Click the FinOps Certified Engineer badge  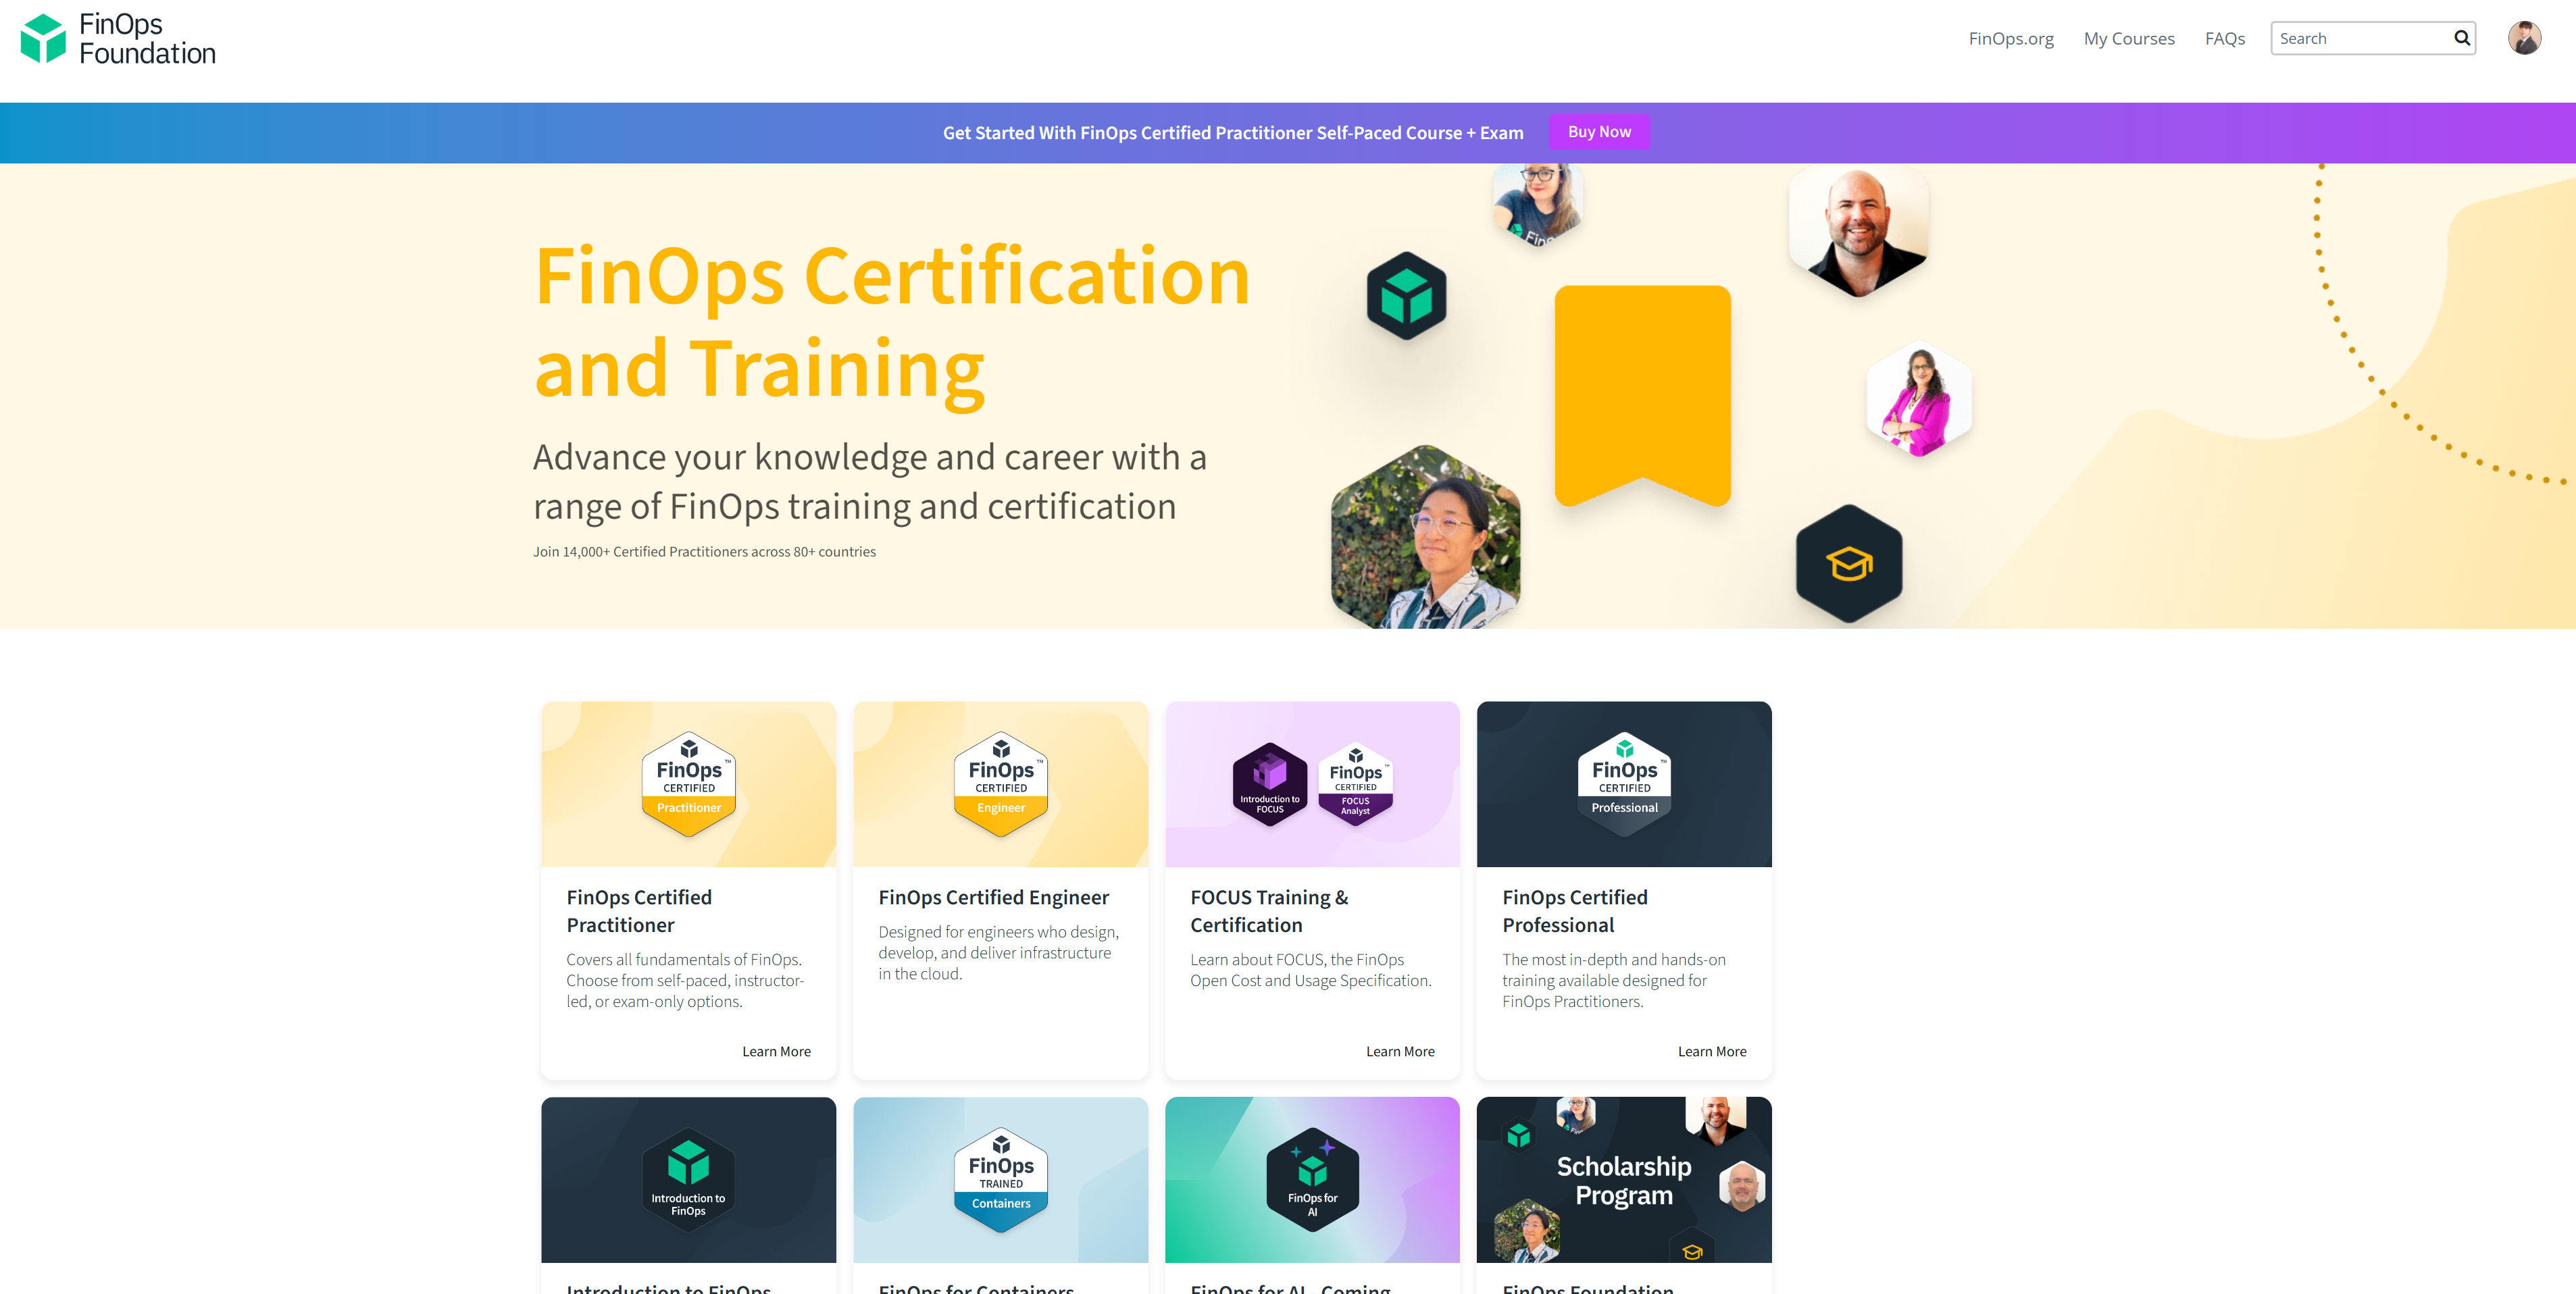pyautogui.click(x=1000, y=783)
